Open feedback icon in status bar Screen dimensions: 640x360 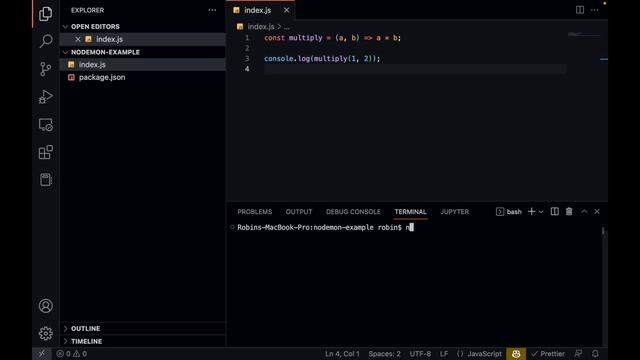tap(578, 353)
